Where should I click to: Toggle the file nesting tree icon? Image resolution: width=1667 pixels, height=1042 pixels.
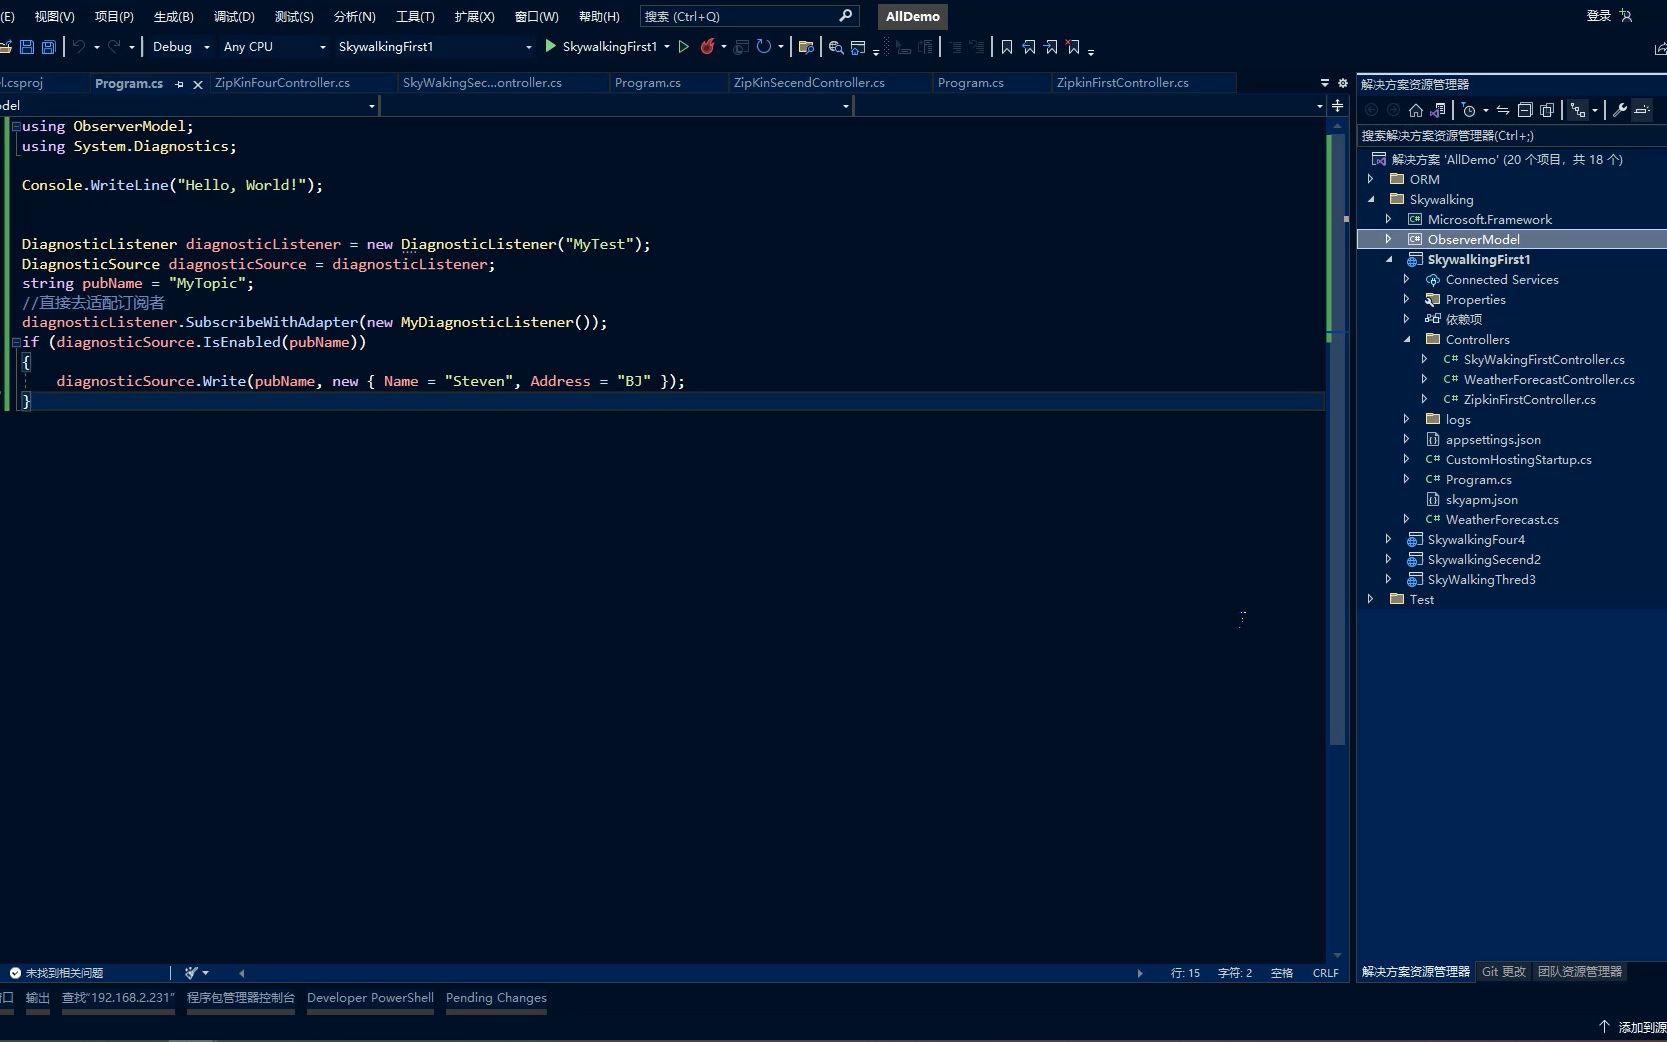point(1578,110)
